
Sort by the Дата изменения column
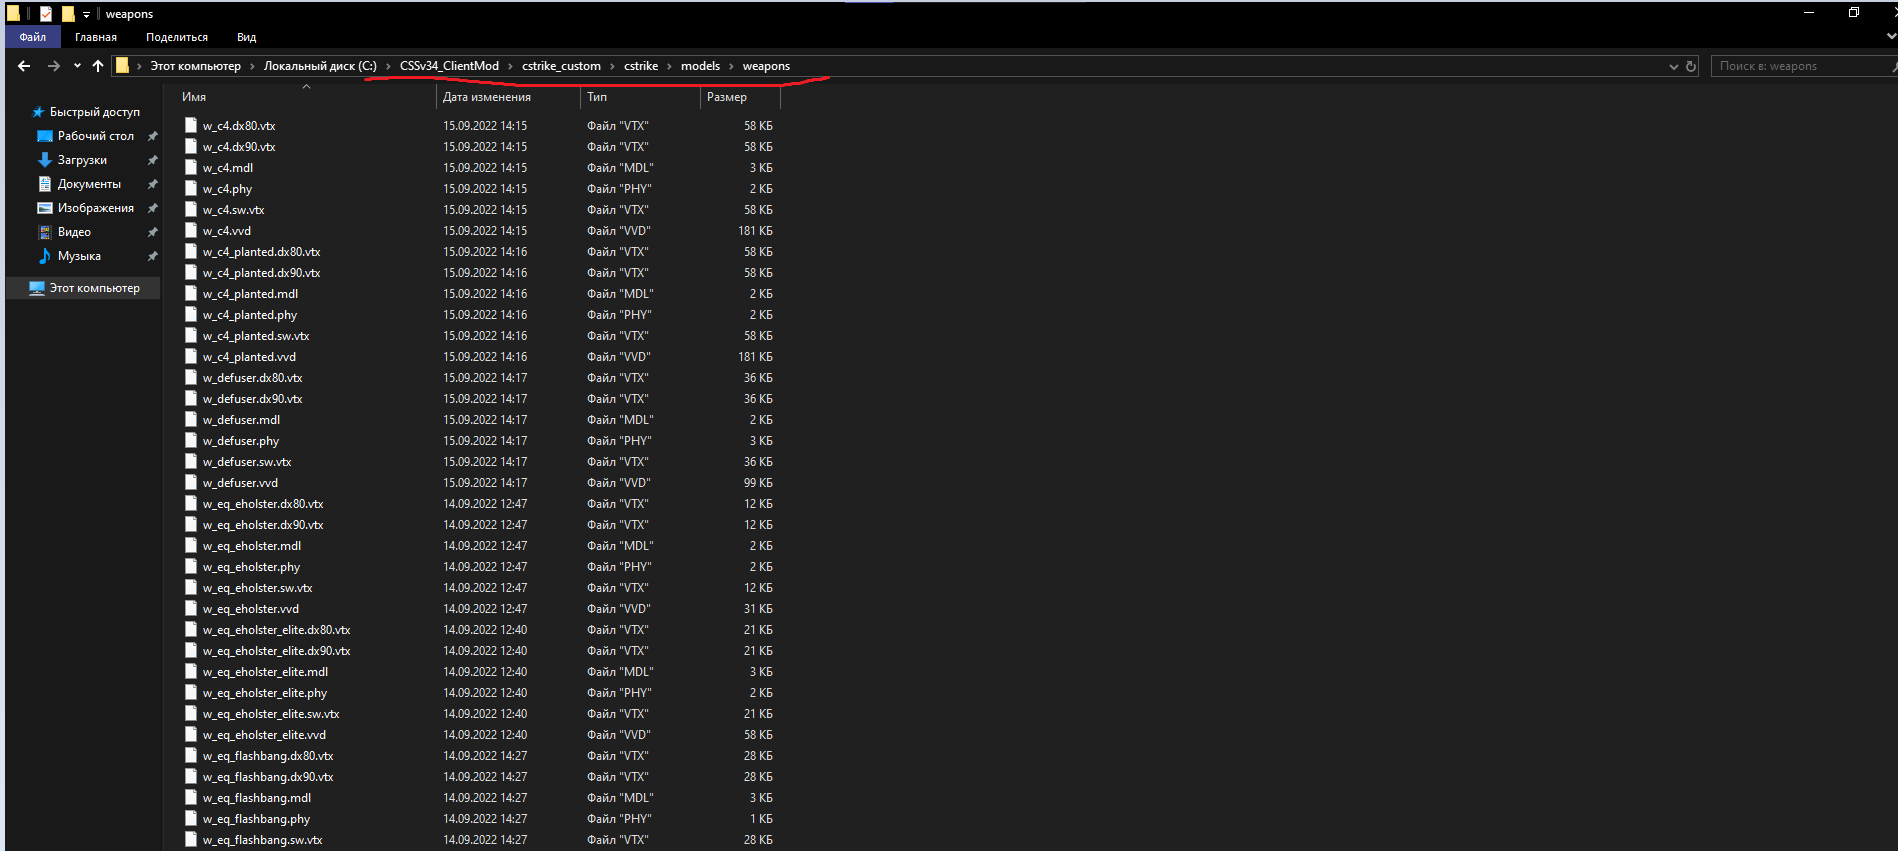tap(487, 97)
